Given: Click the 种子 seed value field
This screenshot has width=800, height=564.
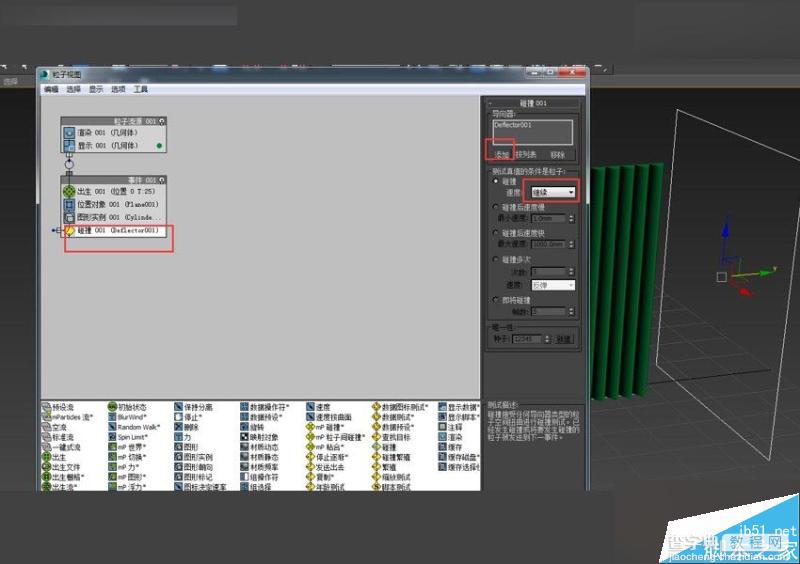Looking at the screenshot, I should pyautogui.click(x=527, y=339).
